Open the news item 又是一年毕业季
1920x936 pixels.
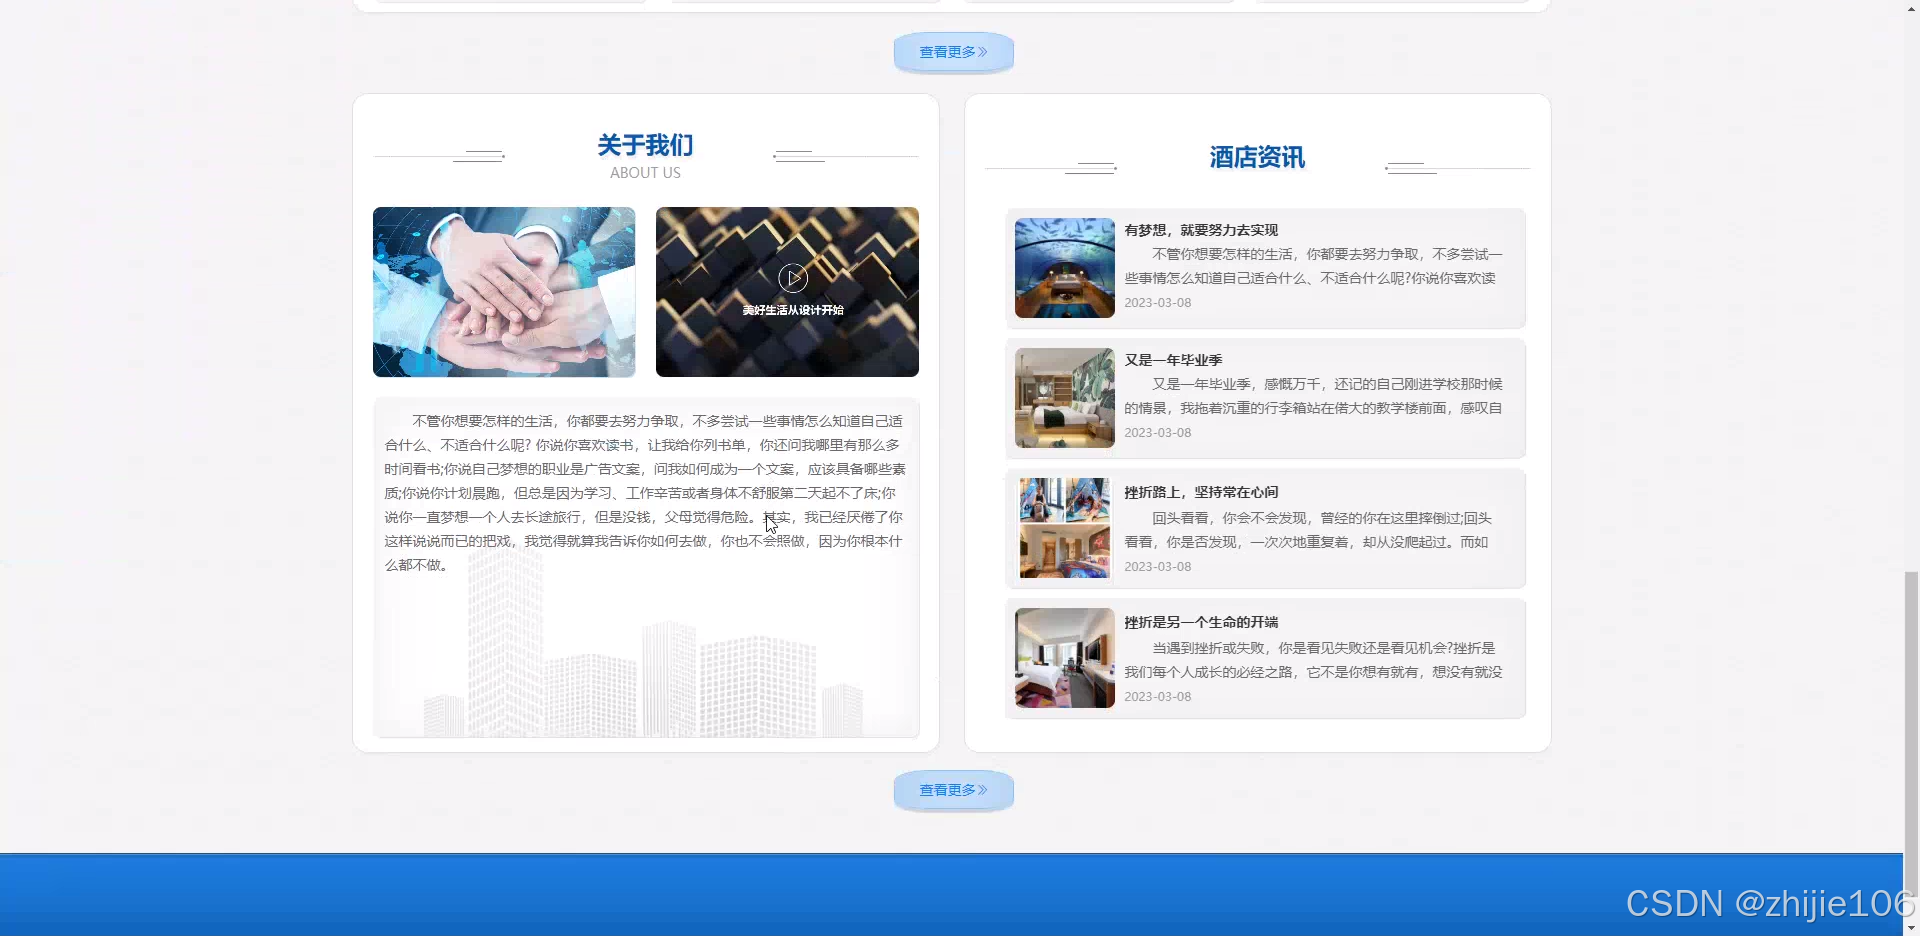(1173, 359)
